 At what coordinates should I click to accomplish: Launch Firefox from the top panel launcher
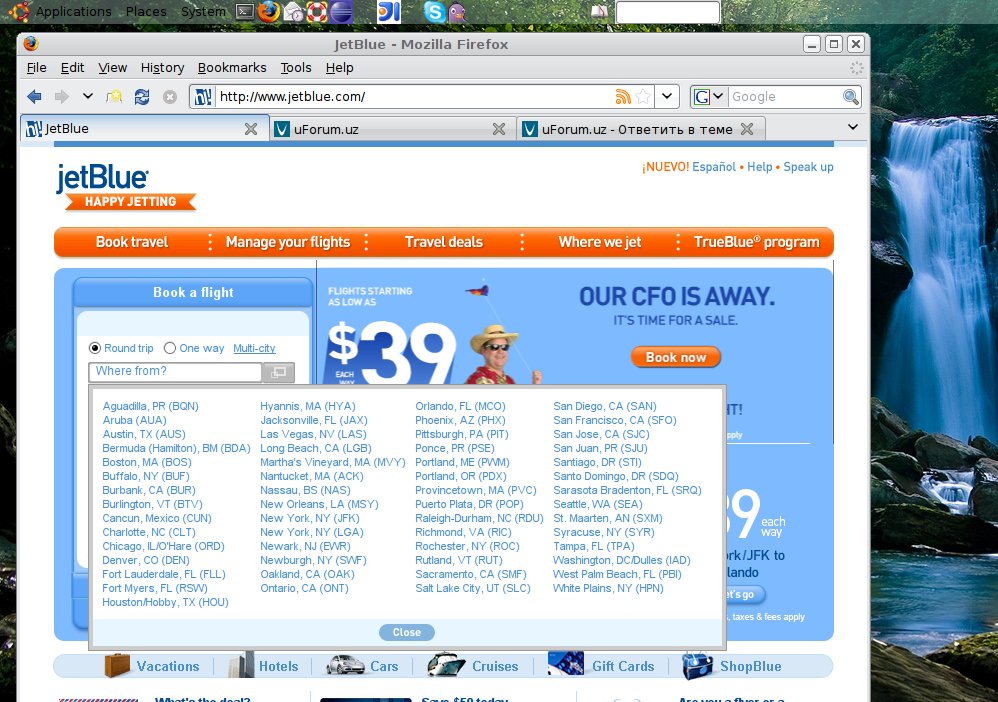(x=269, y=11)
